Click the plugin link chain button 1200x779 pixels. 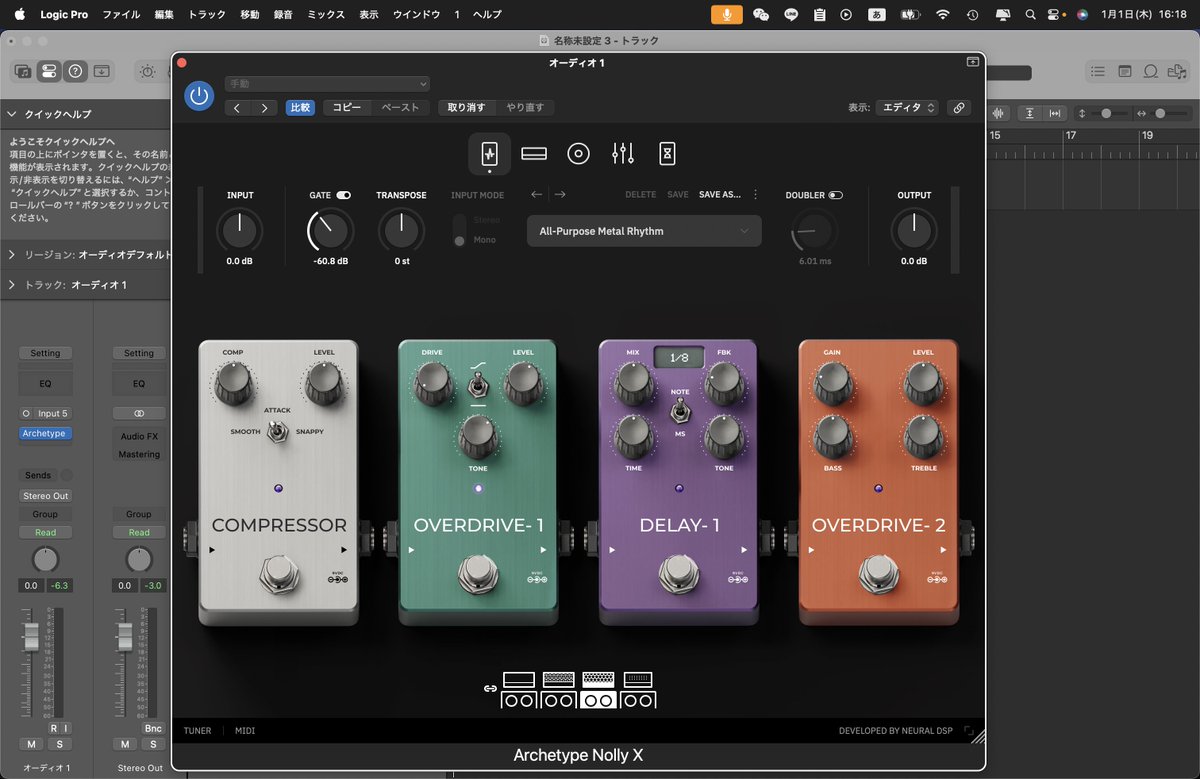(x=959, y=108)
